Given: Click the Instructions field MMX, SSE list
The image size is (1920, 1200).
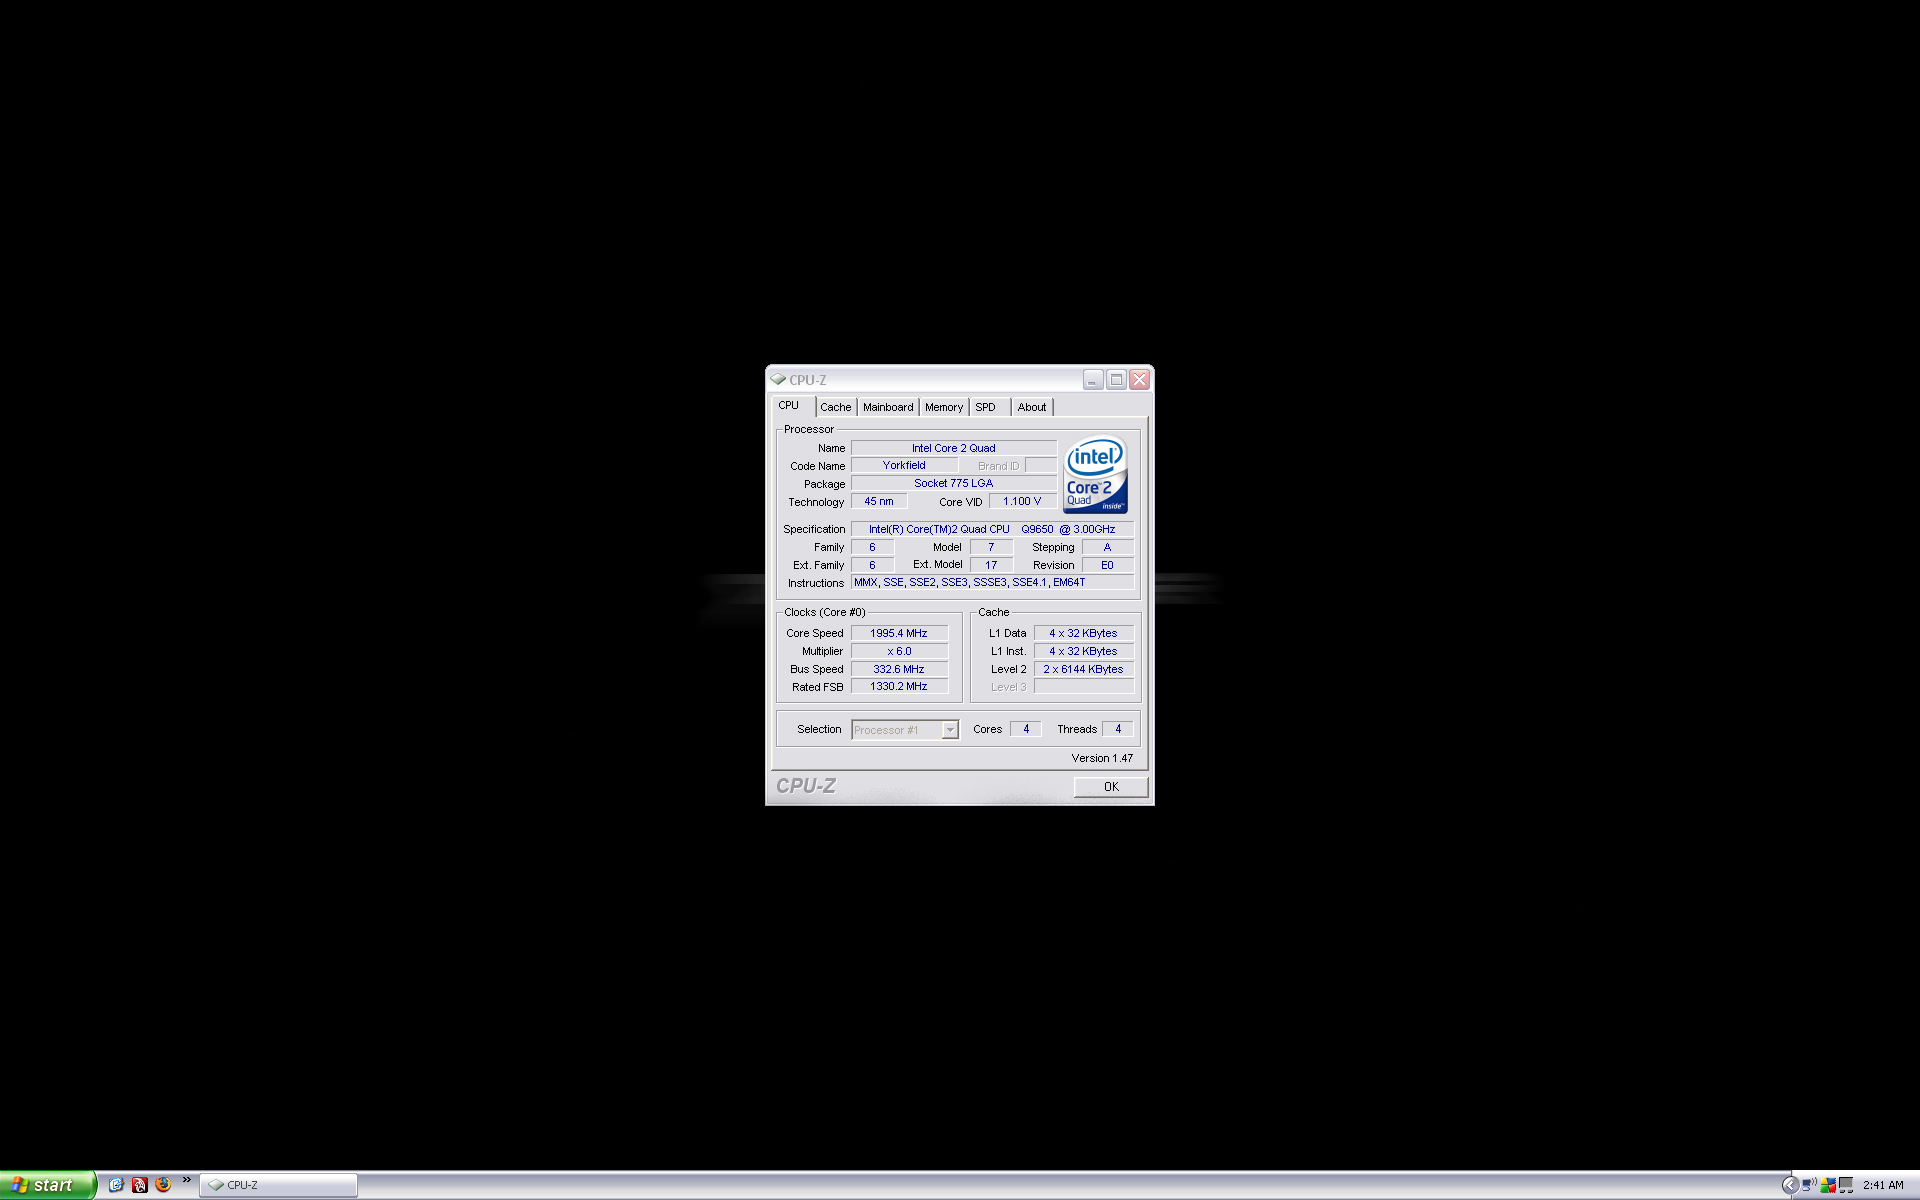Looking at the screenshot, I should [992, 583].
